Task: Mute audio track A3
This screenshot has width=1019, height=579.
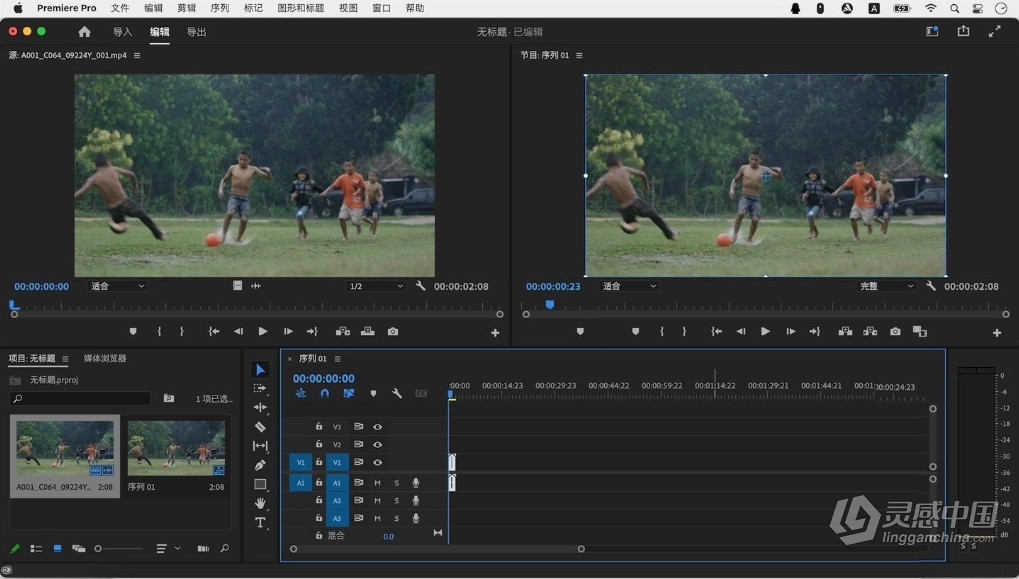Action: point(378,518)
